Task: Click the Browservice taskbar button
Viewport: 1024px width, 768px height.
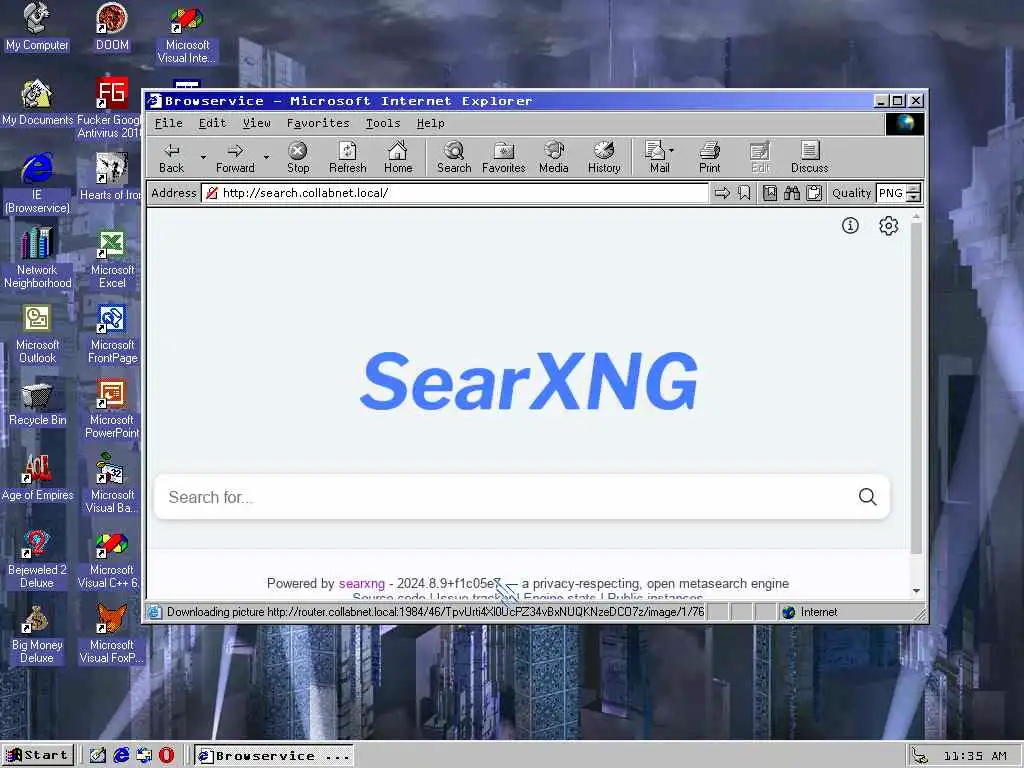Action: click(275, 756)
